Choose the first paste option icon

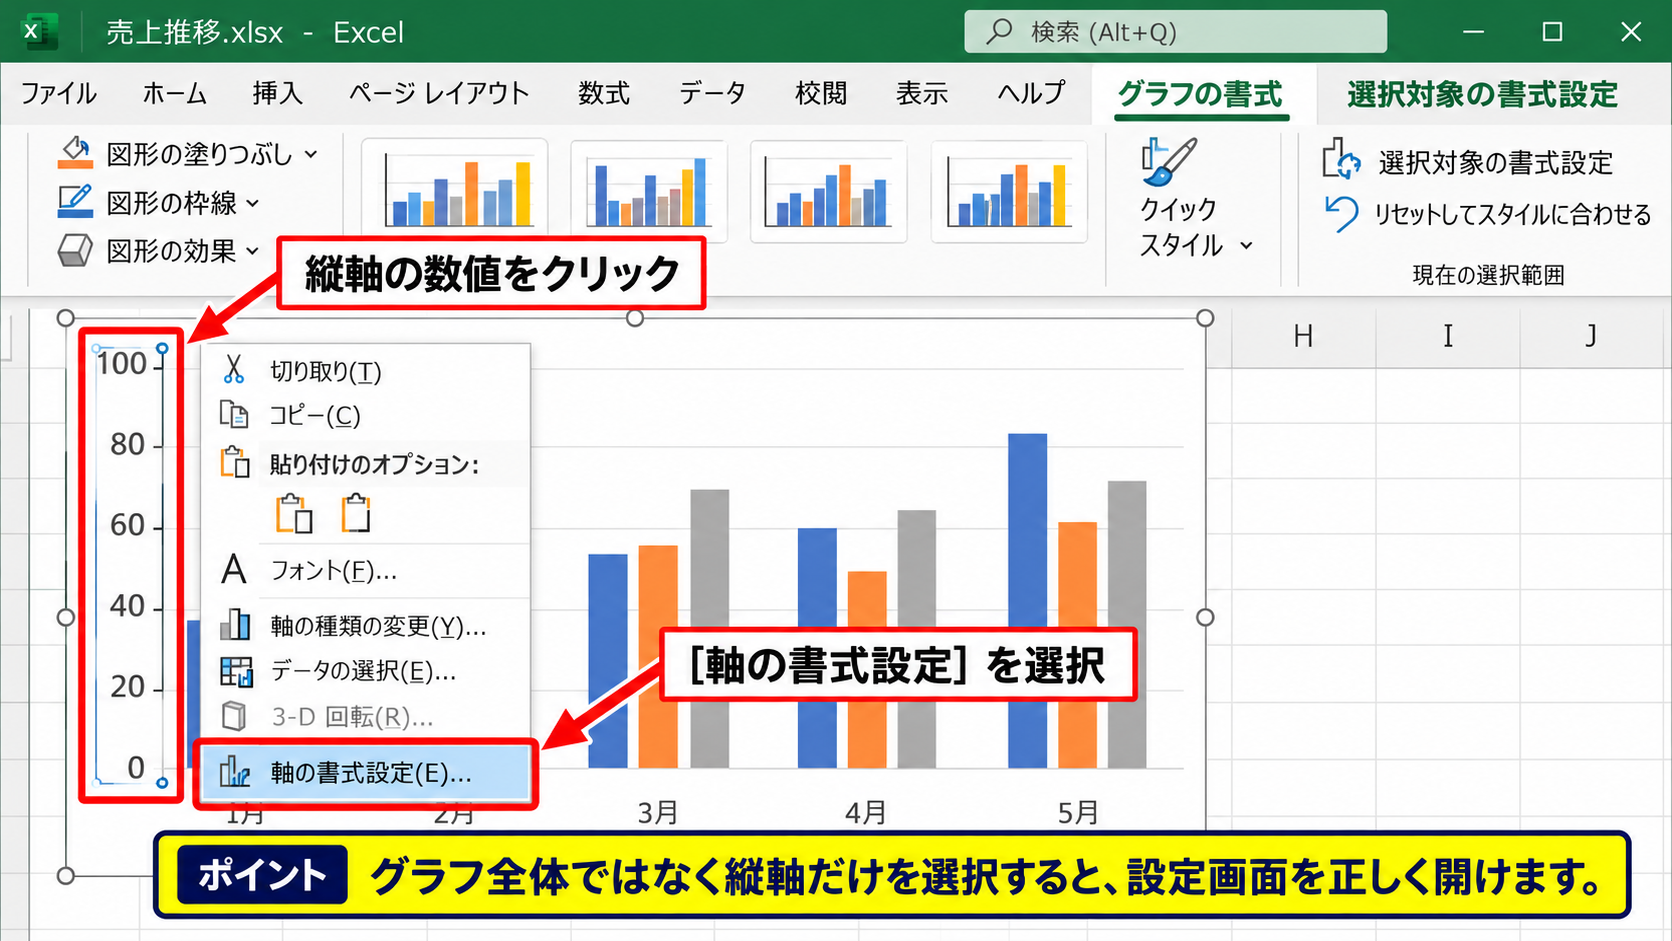[294, 514]
